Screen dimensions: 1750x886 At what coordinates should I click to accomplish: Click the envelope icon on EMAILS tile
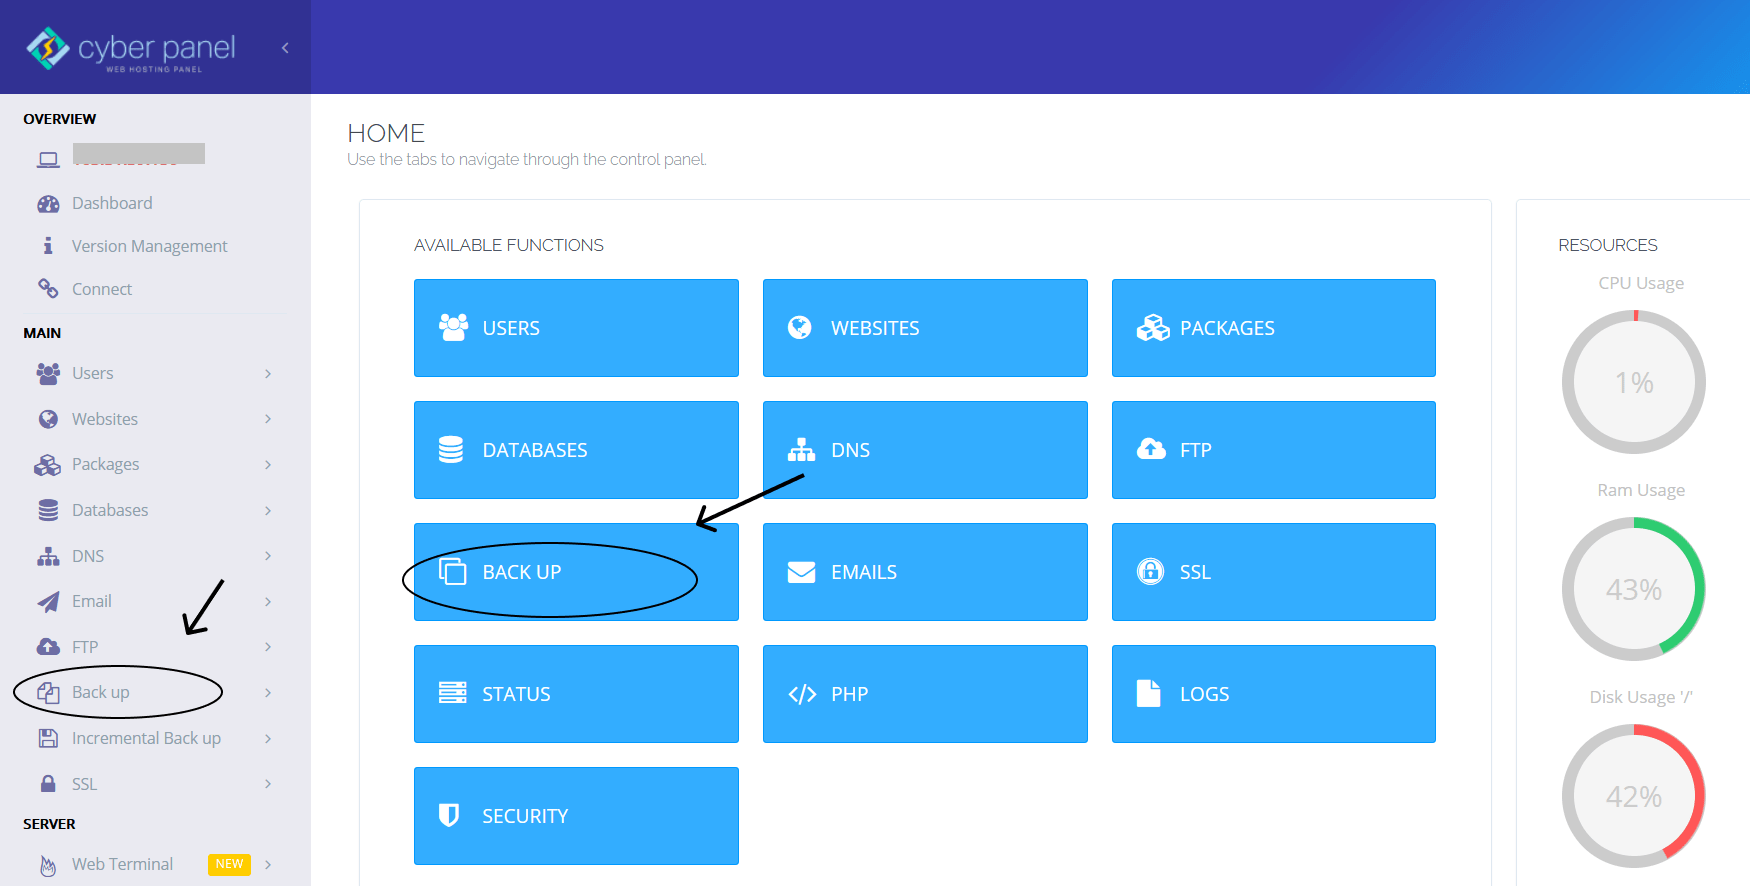pos(801,572)
